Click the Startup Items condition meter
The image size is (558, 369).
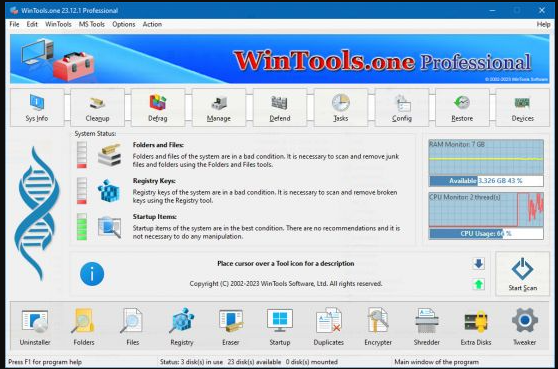coord(82,227)
